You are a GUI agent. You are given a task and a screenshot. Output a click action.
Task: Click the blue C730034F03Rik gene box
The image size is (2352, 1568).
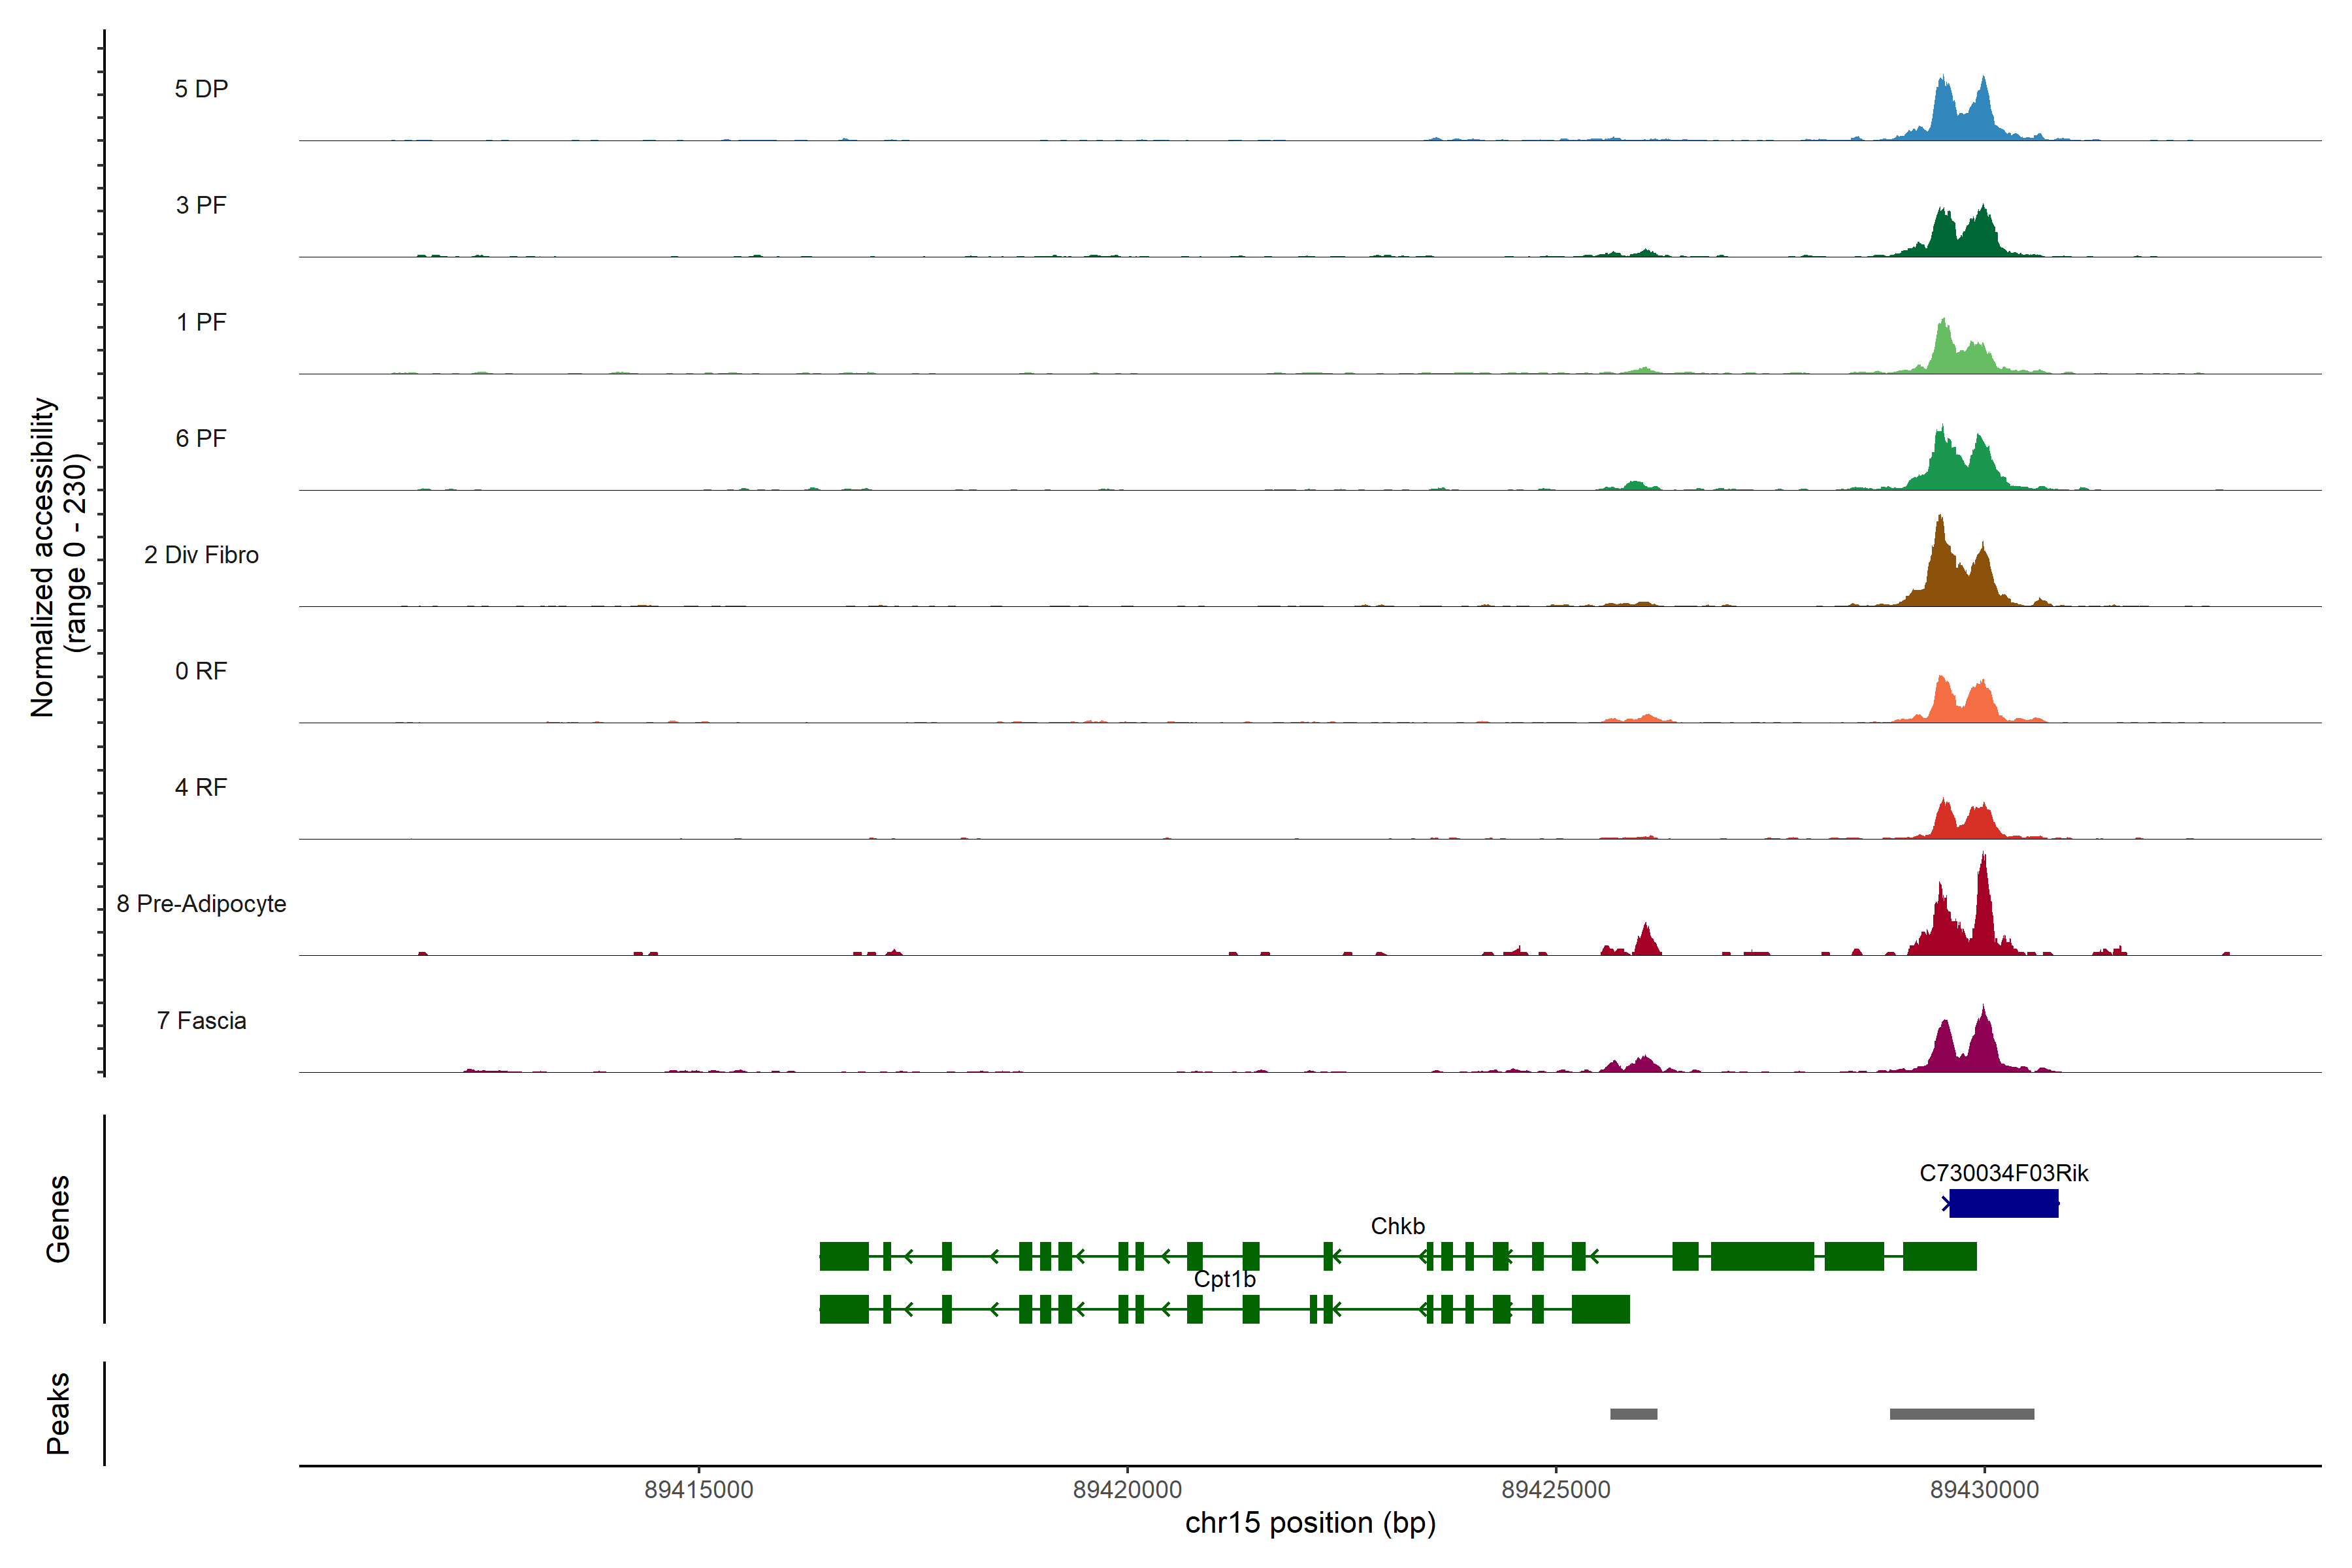click(x=2003, y=1203)
